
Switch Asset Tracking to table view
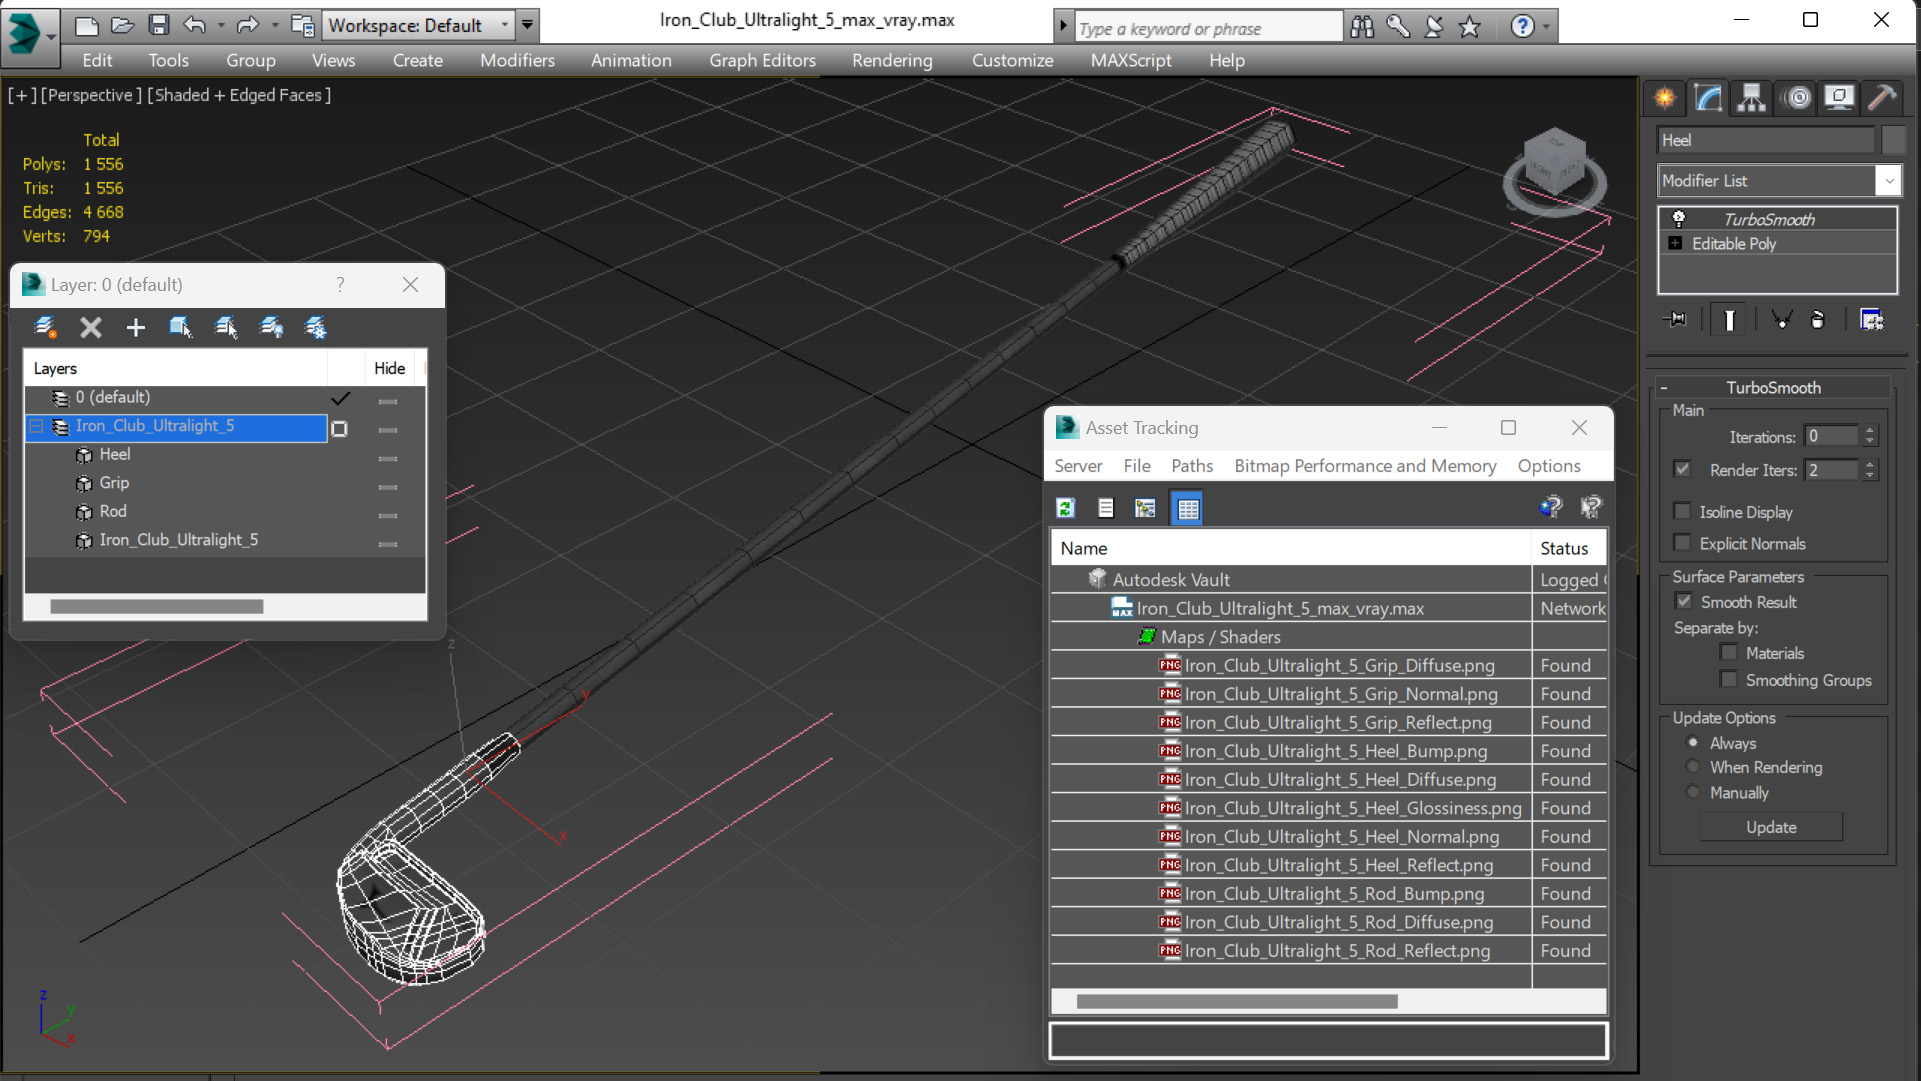point(1187,509)
